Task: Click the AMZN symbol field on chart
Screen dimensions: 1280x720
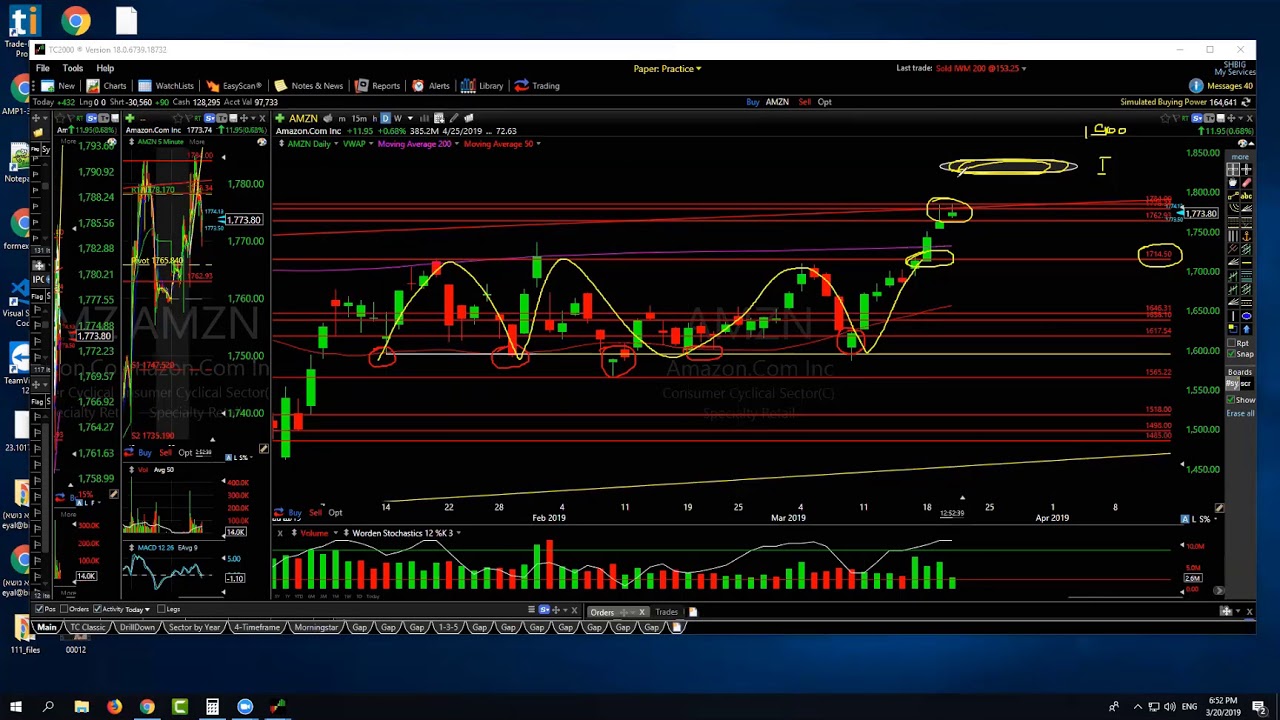Action: [303, 118]
